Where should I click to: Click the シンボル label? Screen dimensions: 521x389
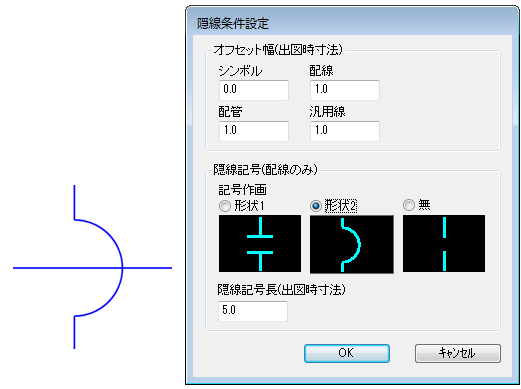click(240, 71)
